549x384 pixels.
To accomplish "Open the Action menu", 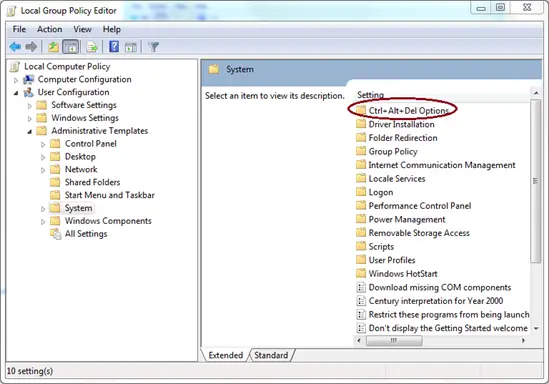I will click(x=50, y=29).
